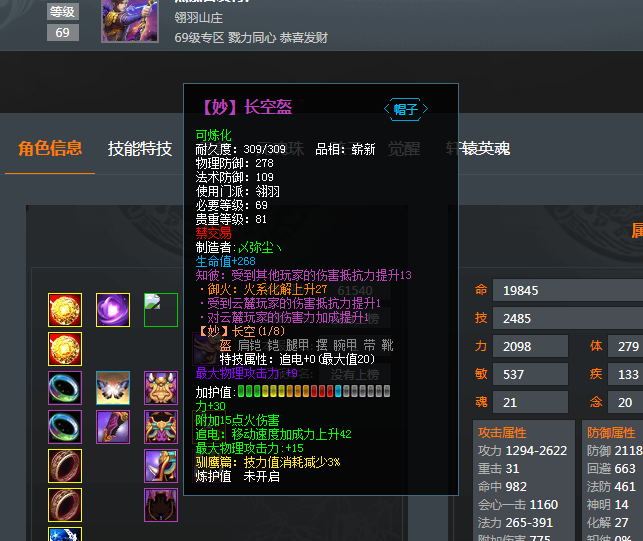Click the purple shoulder armor icon
The image size is (643, 541).
161,466
